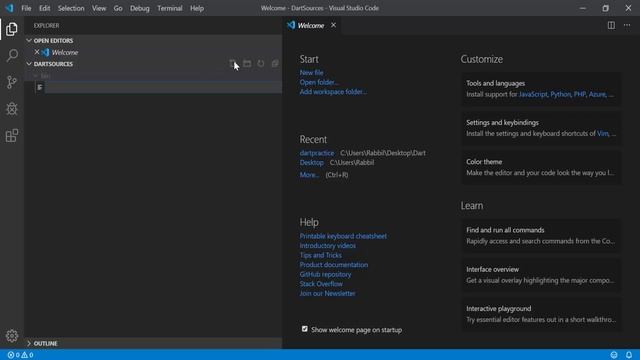Viewport: 640px width, 360px height.
Task: Click the Collapse Folders icon in Explorer
Action: (x=275, y=64)
